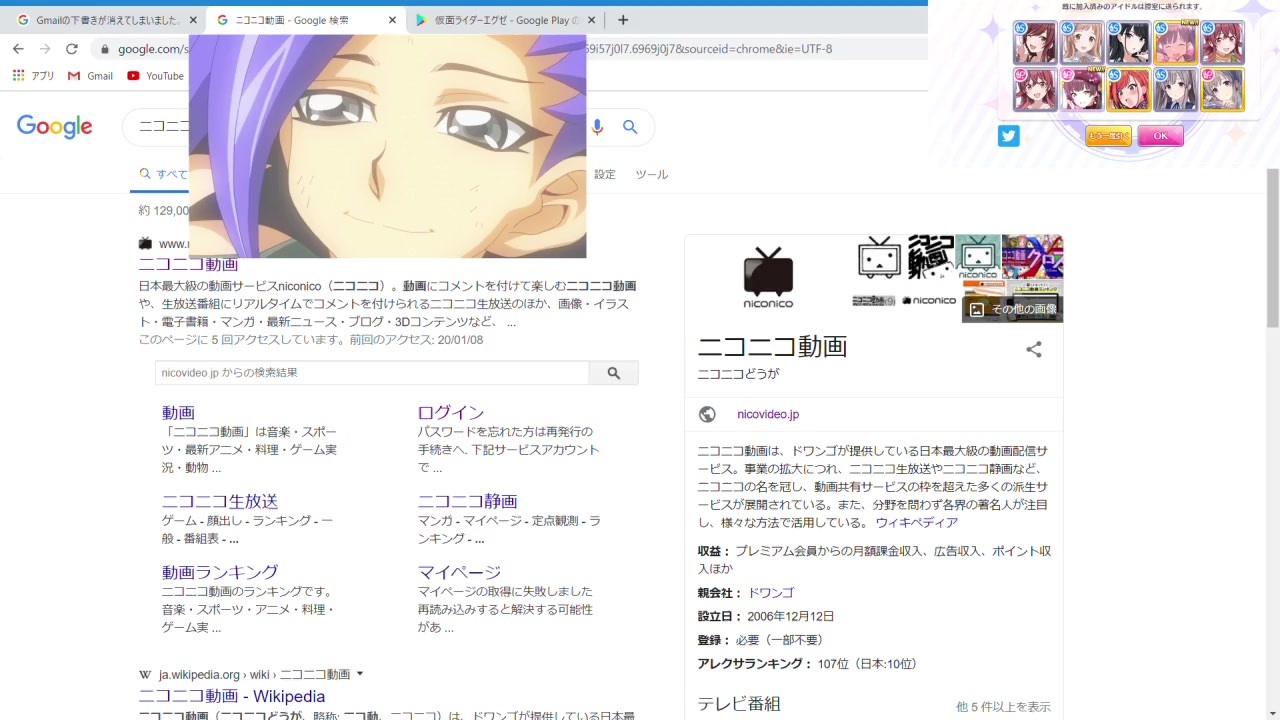Open the ツール search tools menu
This screenshot has height=720, width=1280.
(x=652, y=174)
